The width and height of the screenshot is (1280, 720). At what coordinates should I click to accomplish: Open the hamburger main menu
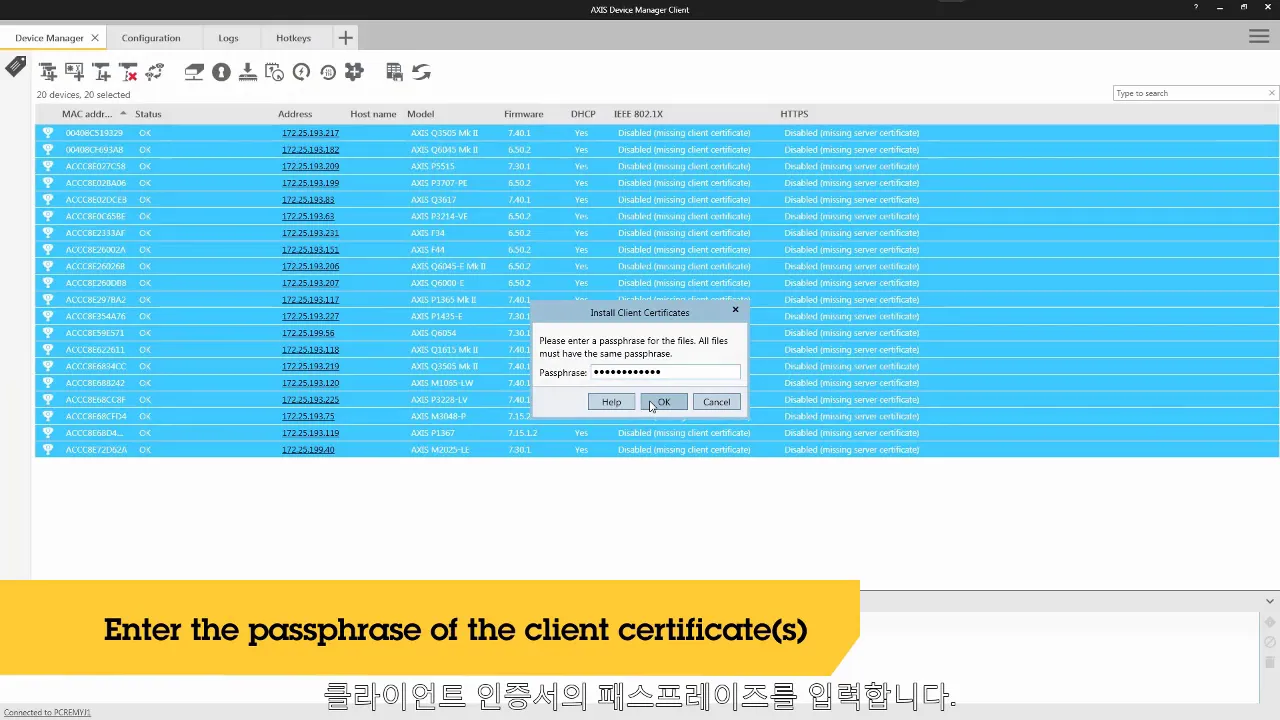coord(1259,37)
